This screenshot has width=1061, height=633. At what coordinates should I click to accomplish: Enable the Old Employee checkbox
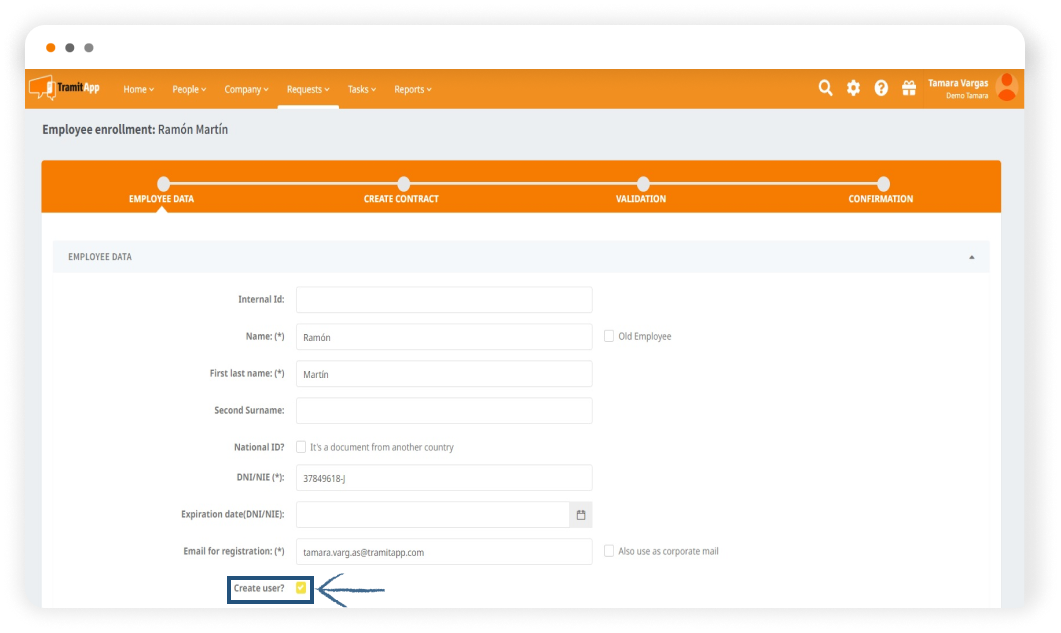coord(609,336)
